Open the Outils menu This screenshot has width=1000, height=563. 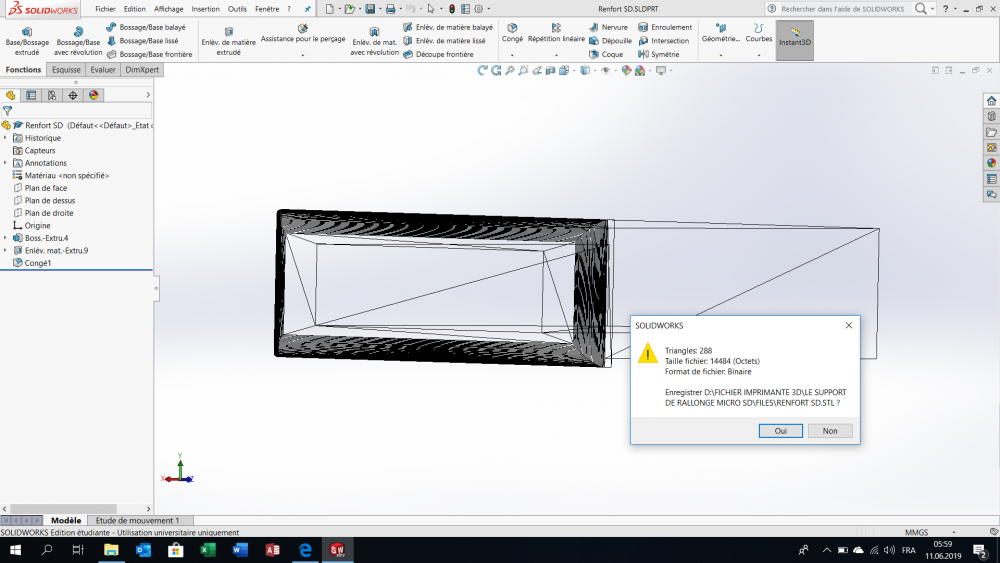coord(237,9)
